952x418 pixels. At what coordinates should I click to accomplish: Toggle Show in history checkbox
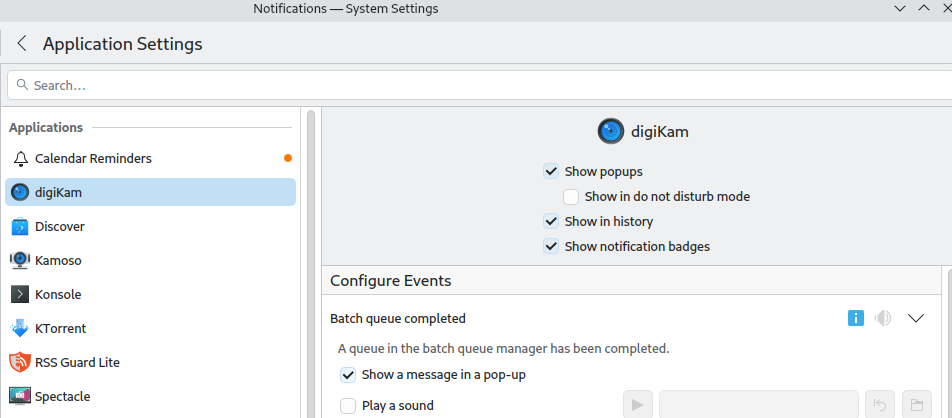(551, 221)
